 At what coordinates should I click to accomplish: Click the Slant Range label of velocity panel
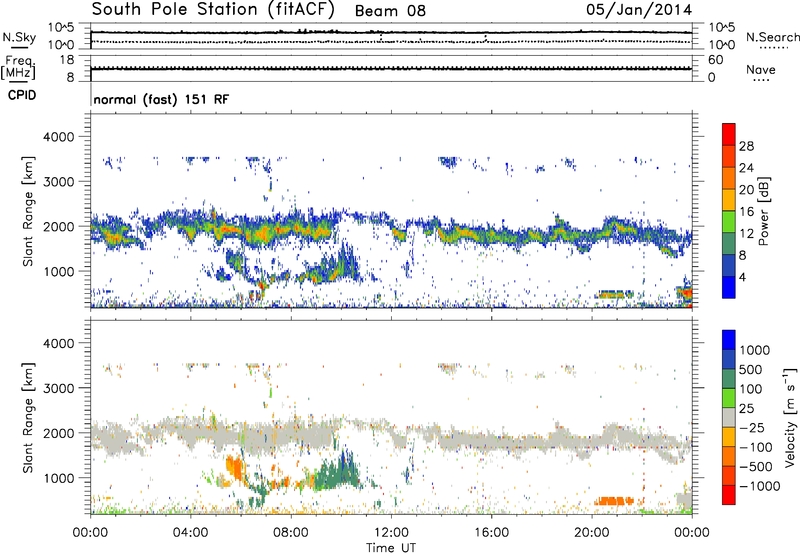(28, 417)
